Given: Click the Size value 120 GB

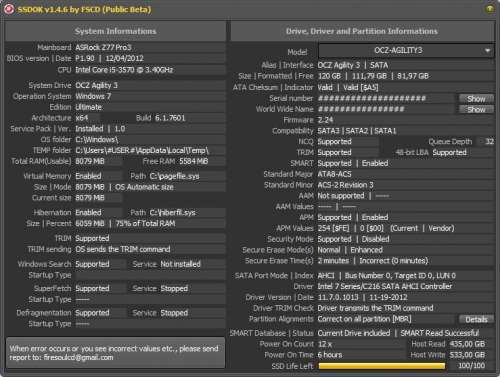Looking at the screenshot, I should [329, 76].
